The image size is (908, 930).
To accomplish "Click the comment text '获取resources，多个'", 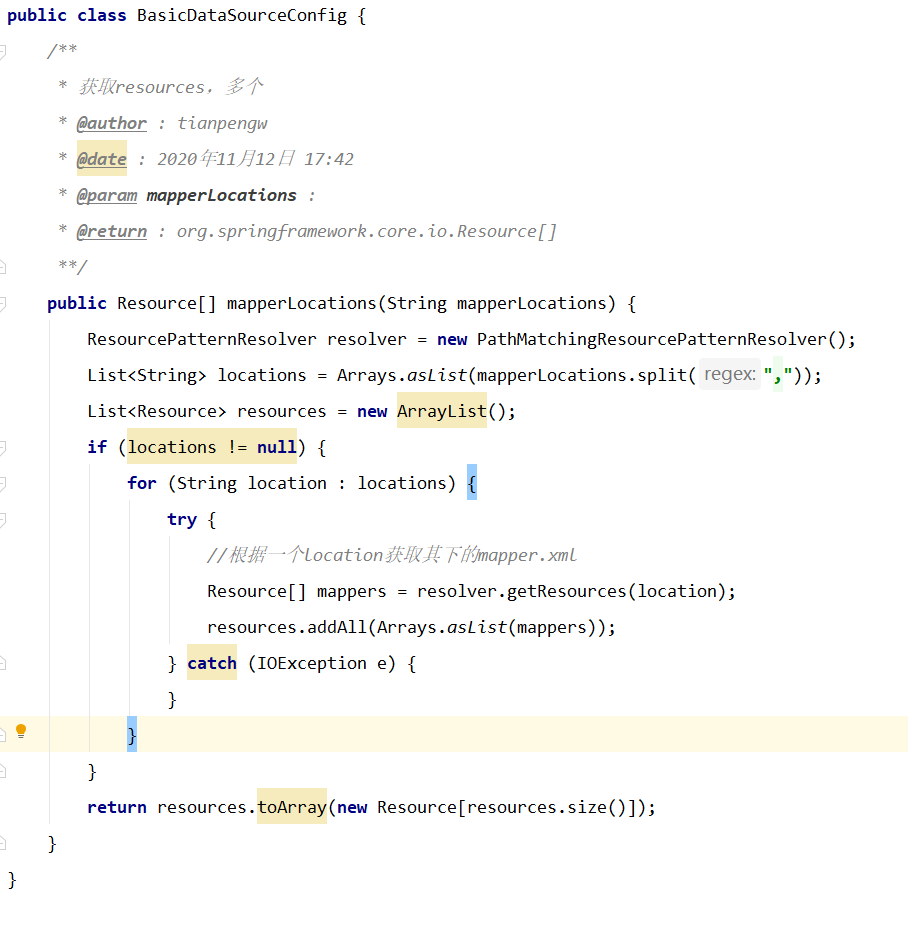I will pos(171,87).
